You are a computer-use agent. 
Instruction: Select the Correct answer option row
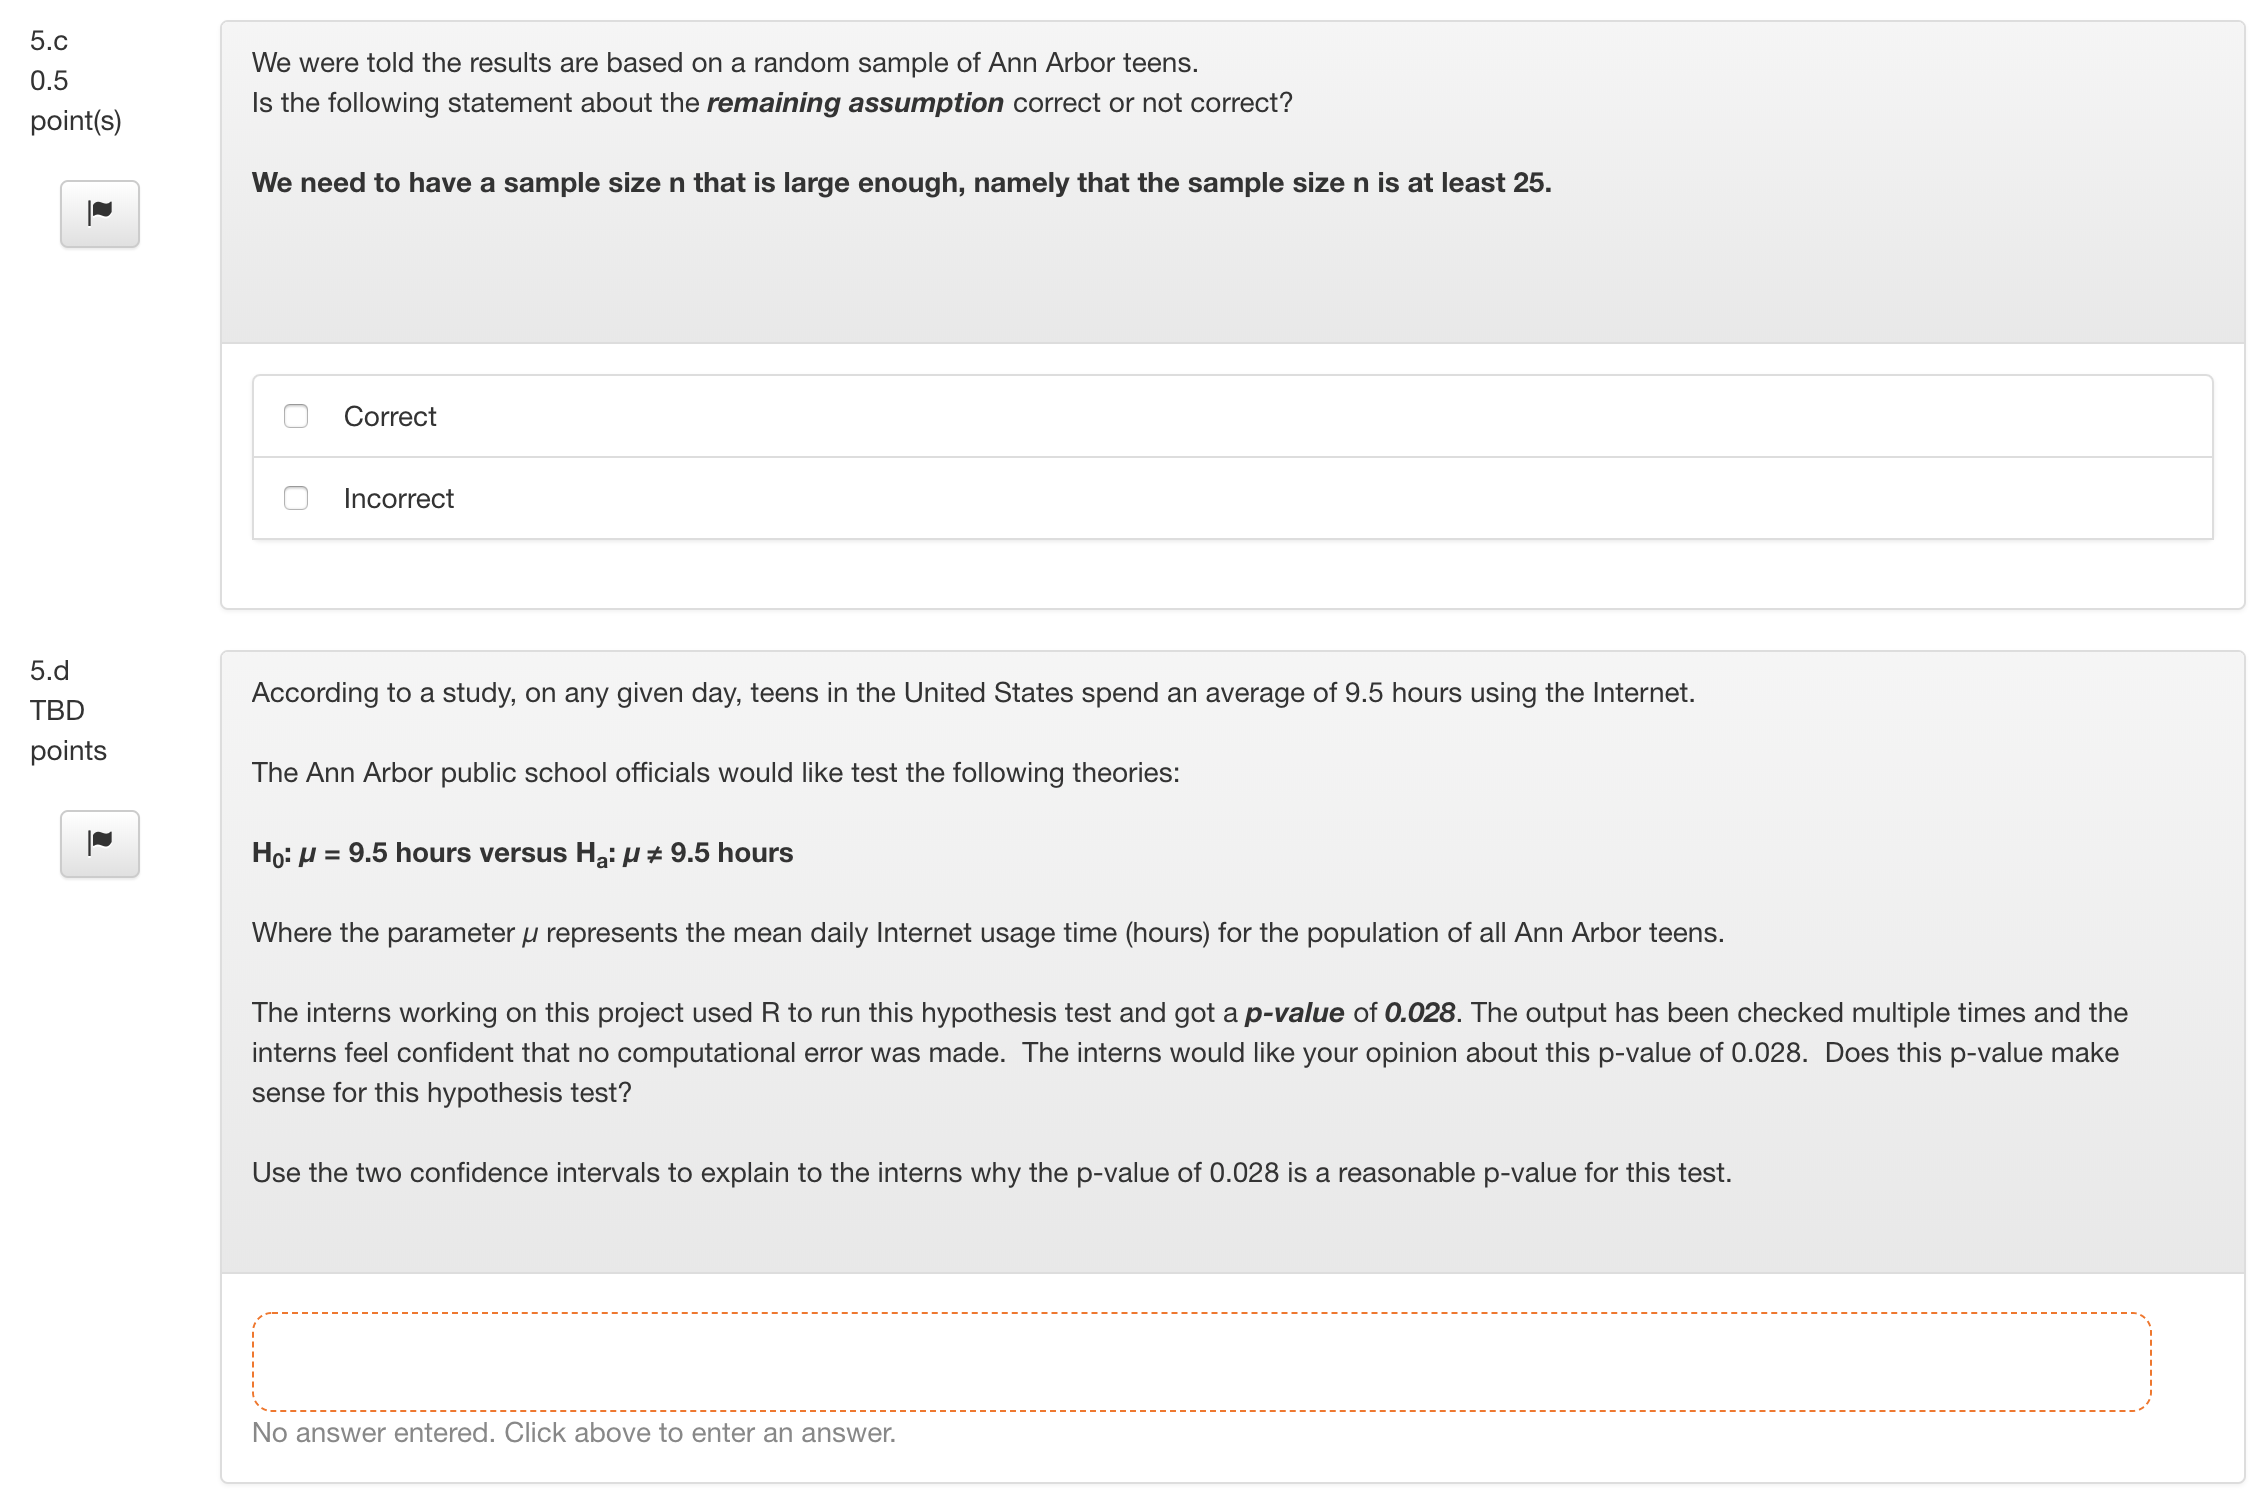[x=390, y=416]
